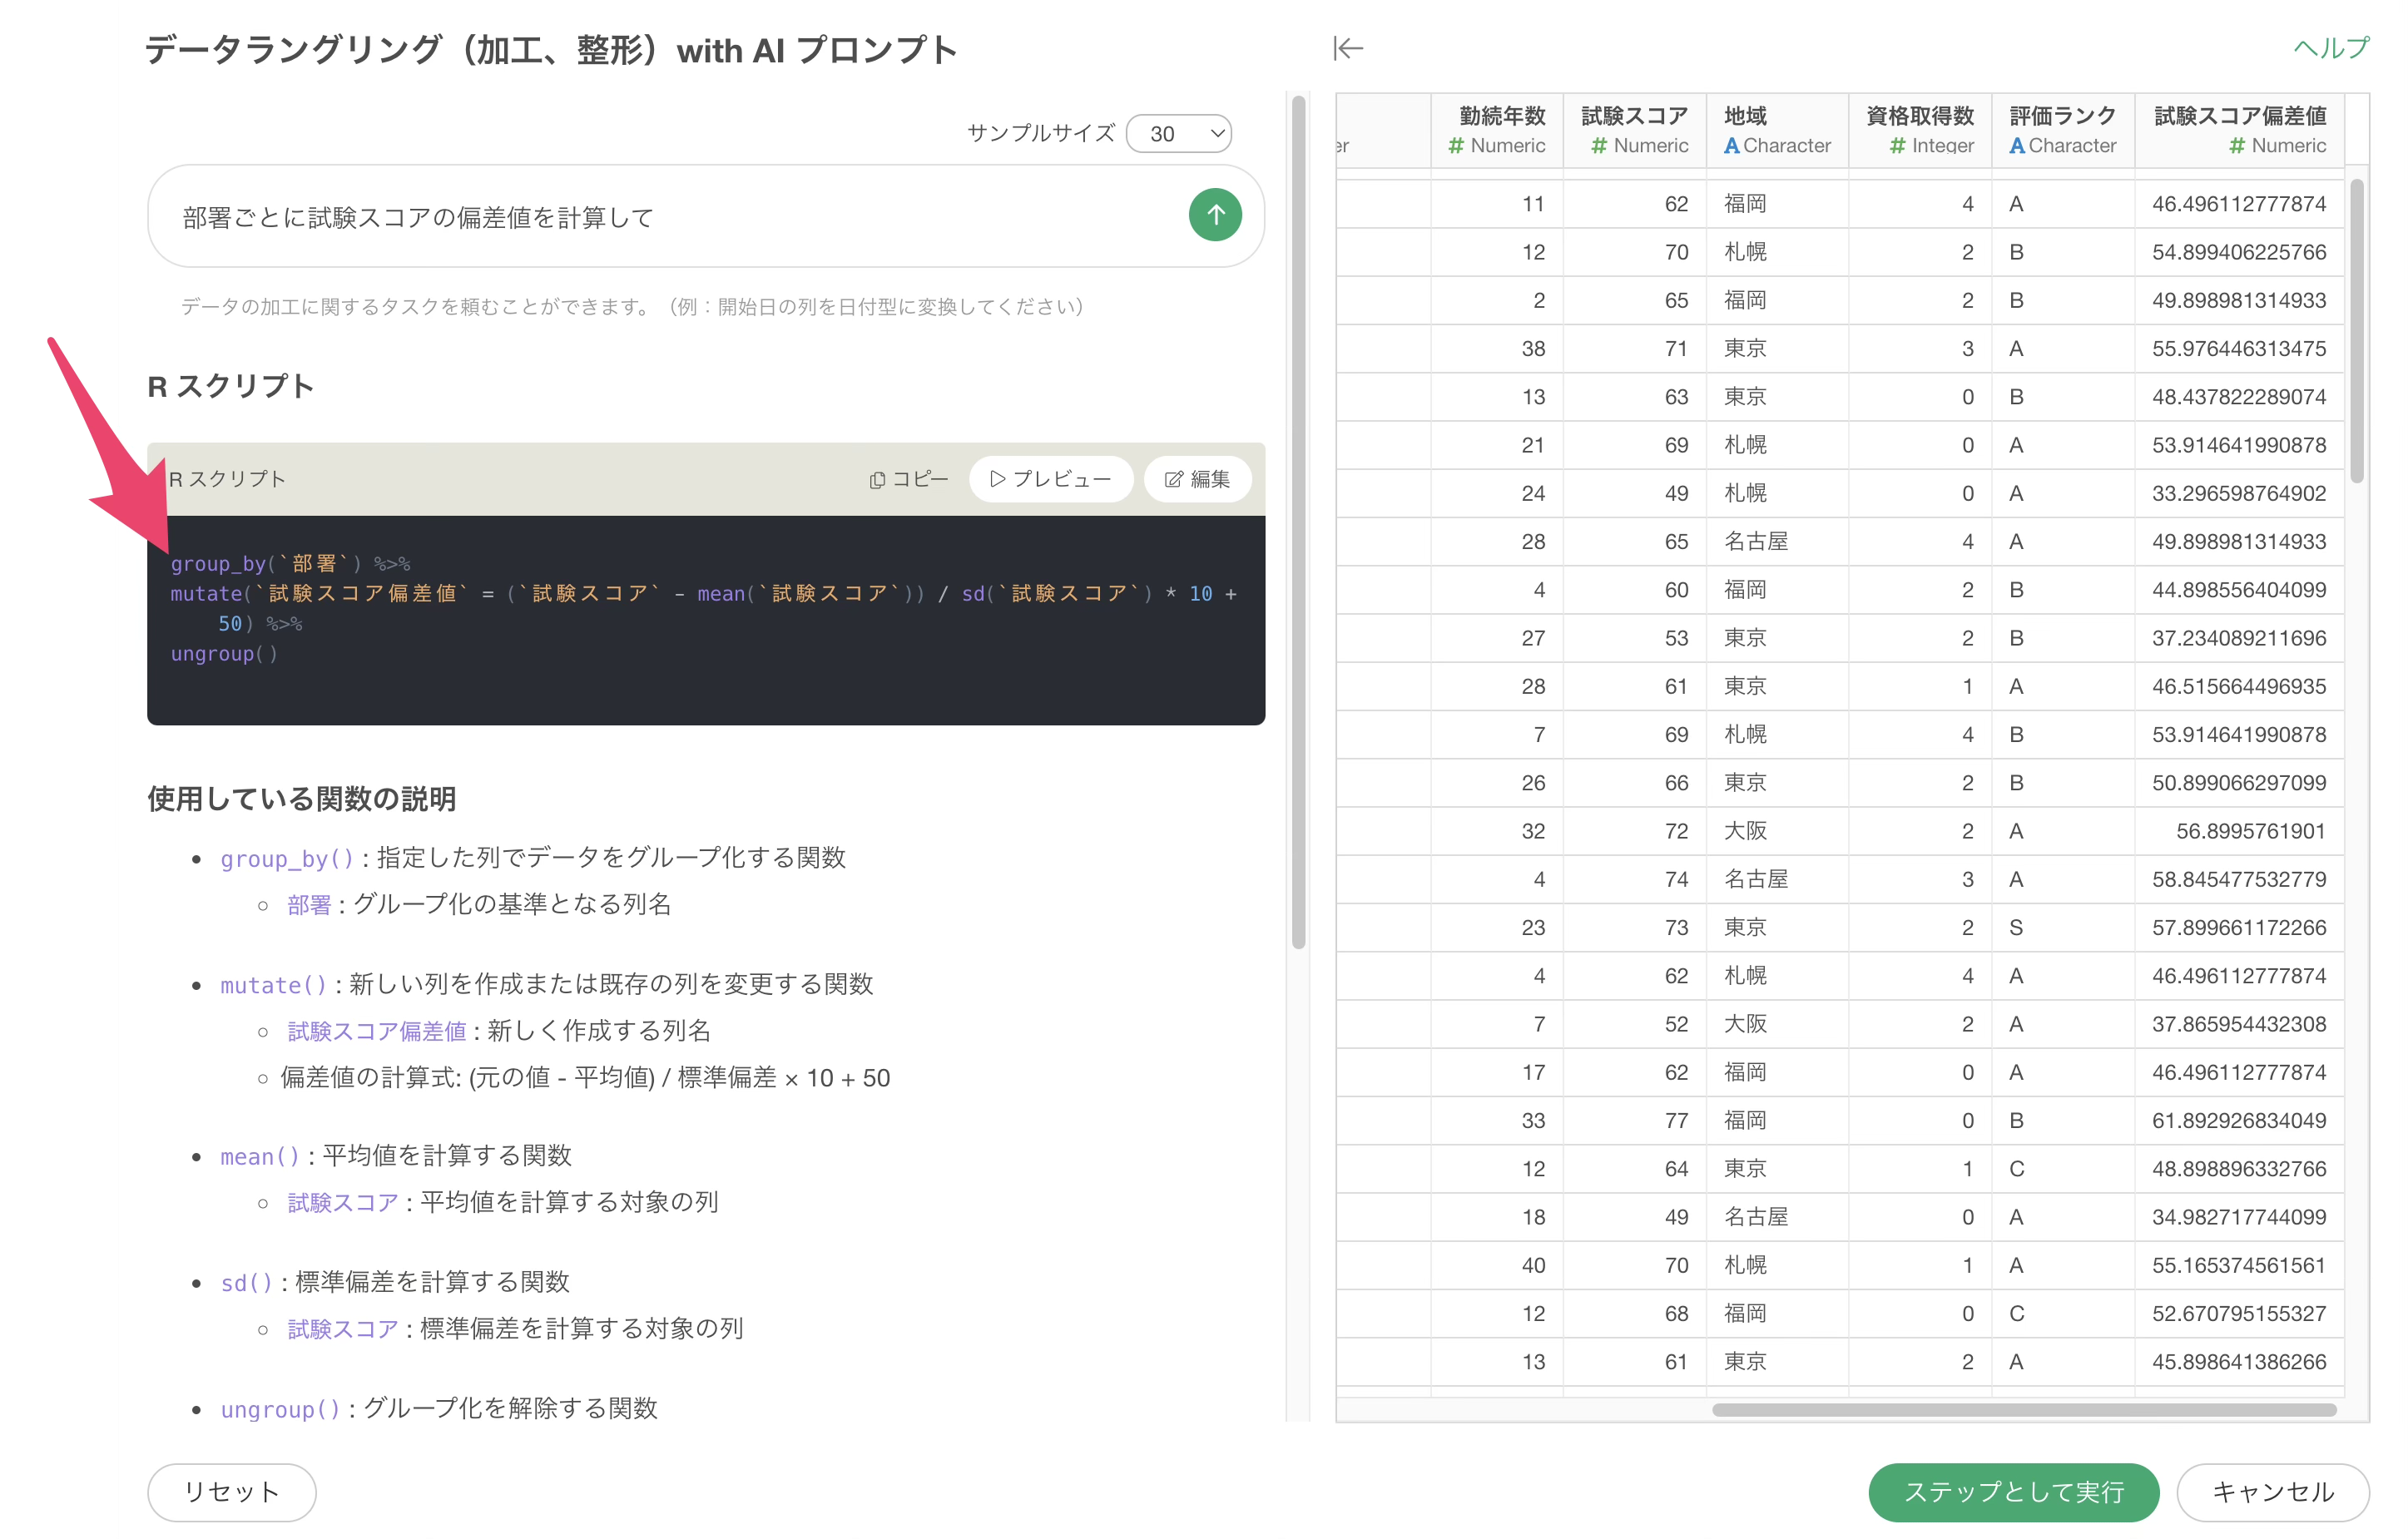The height and width of the screenshot is (1539, 2408).
Task: Open the ヘルプ link
Action: [x=2330, y=48]
